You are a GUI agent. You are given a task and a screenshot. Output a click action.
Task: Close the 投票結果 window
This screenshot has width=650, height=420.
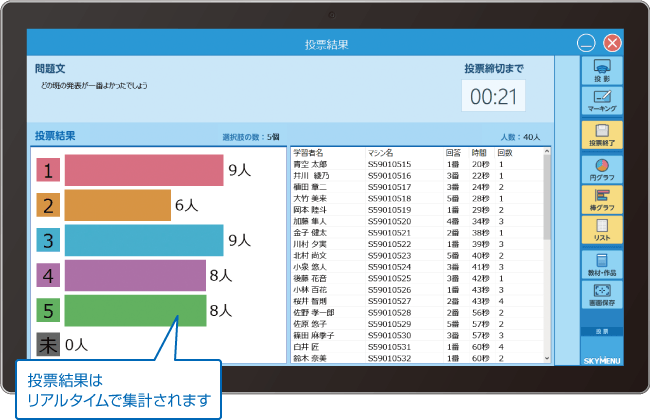[612, 43]
